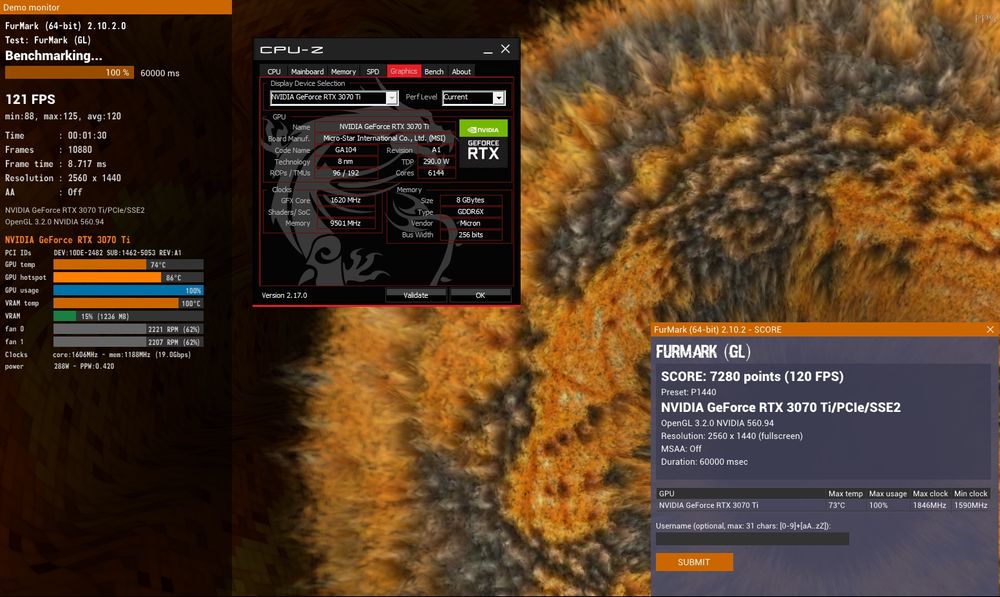Image resolution: width=1000 pixels, height=597 pixels.
Task: Click the SUBMIT button in FurMark score
Action: click(x=694, y=562)
